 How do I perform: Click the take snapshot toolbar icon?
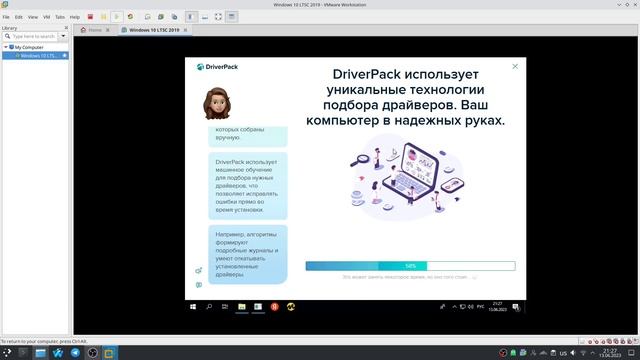(147, 17)
